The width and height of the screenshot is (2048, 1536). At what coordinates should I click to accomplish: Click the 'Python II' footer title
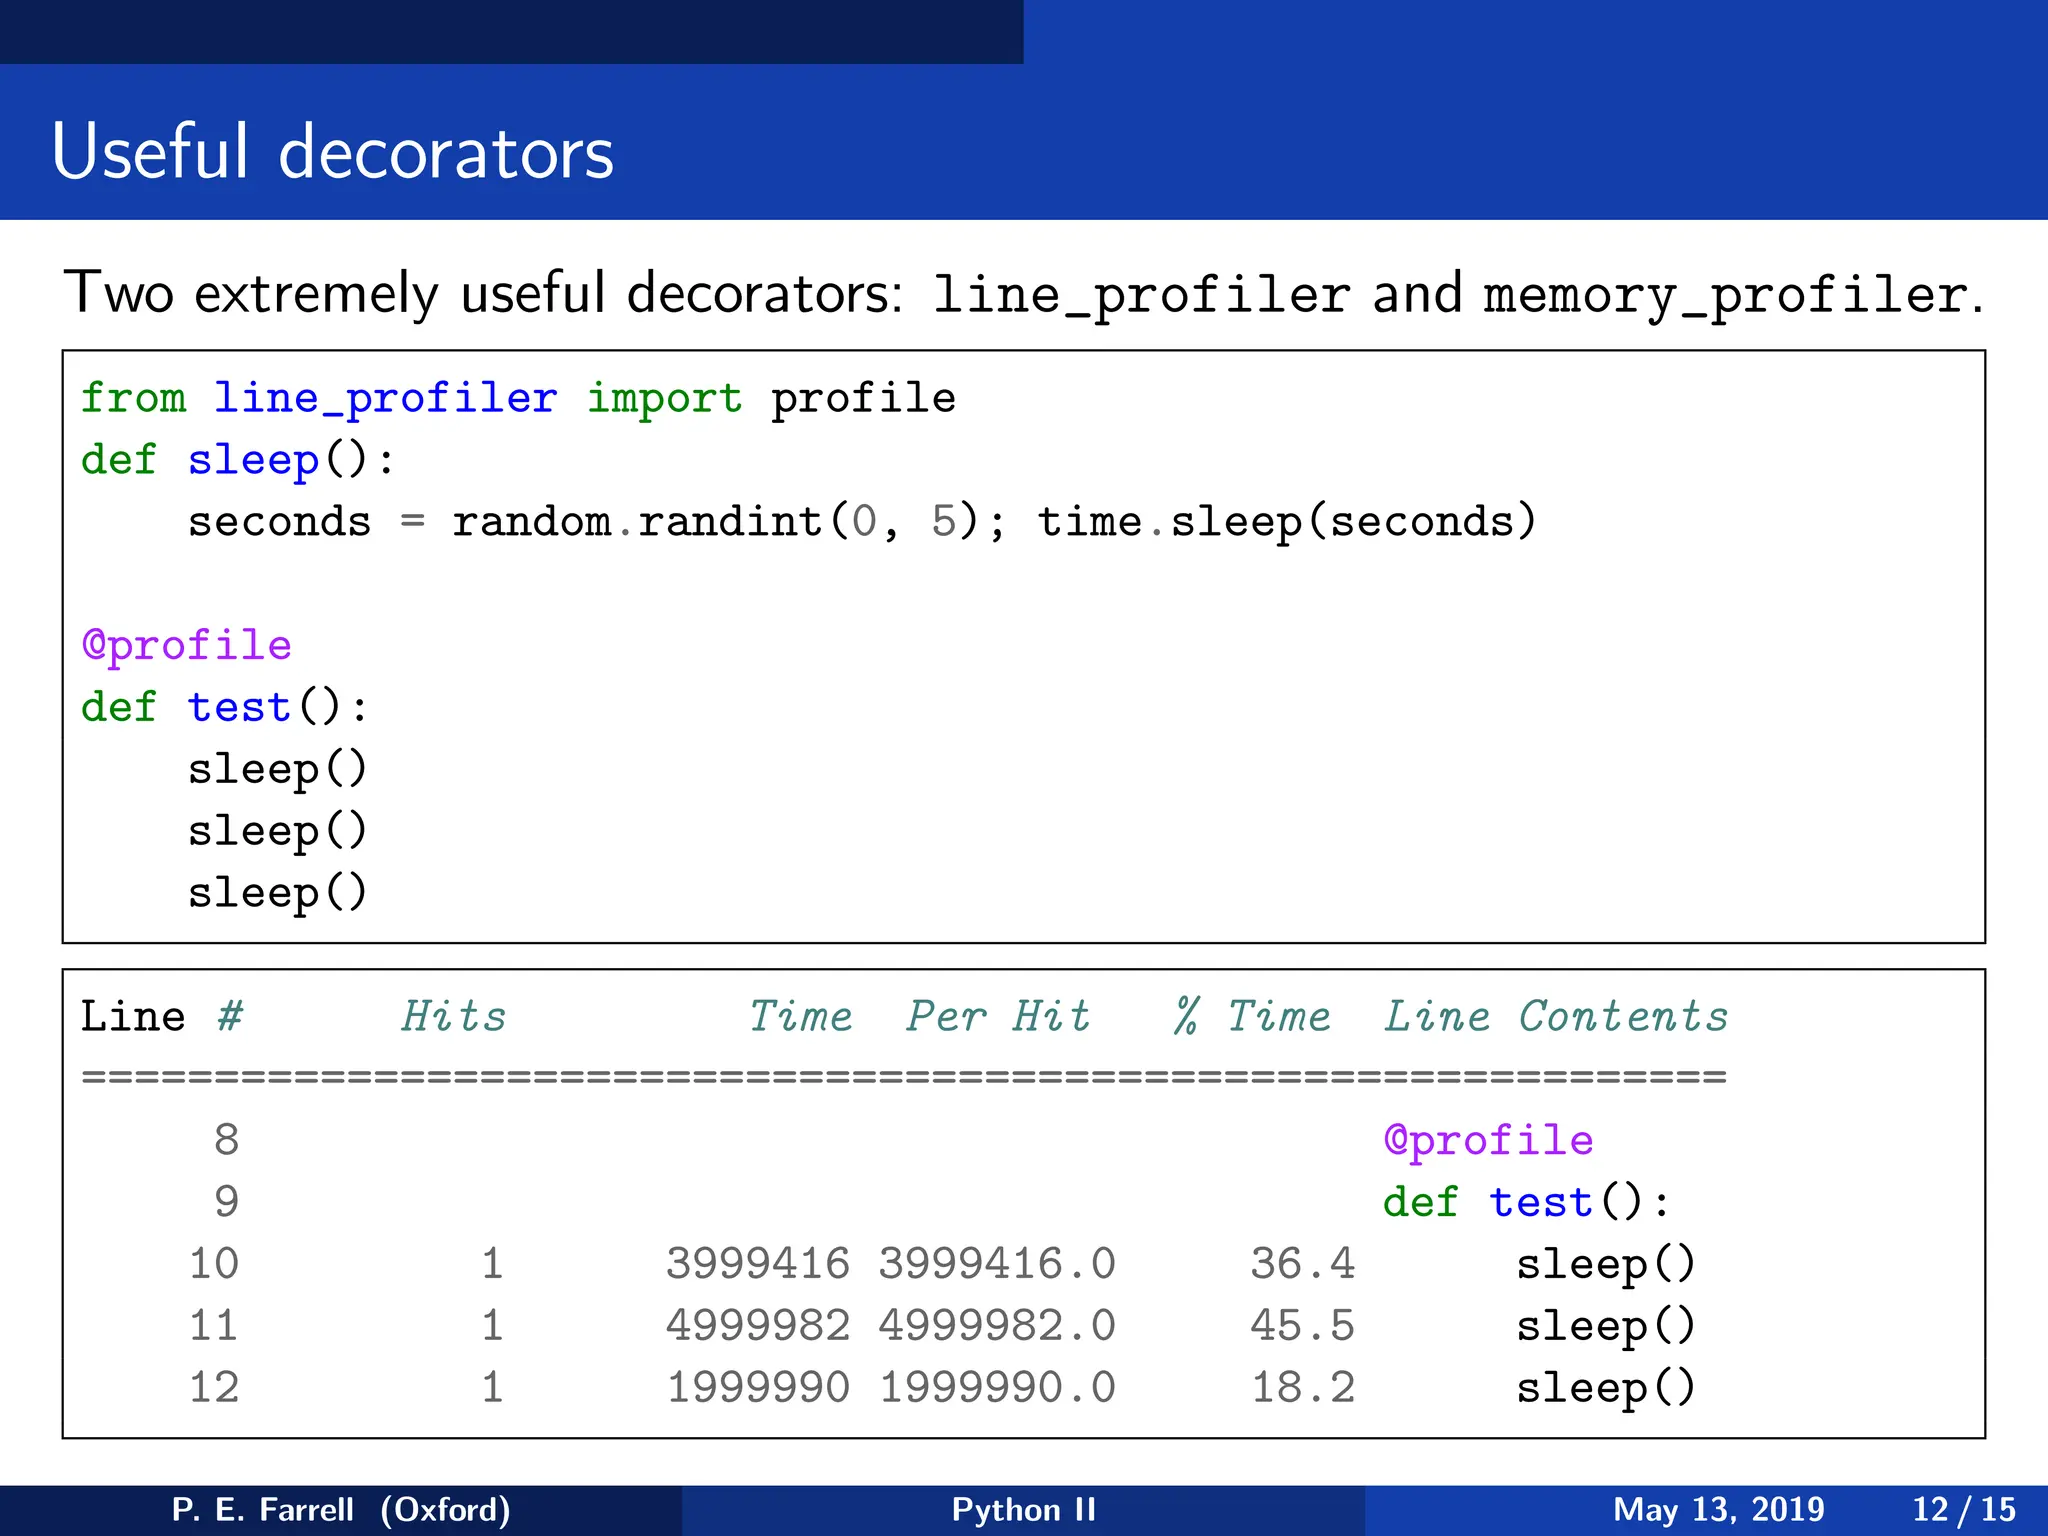[1024, 1510]
